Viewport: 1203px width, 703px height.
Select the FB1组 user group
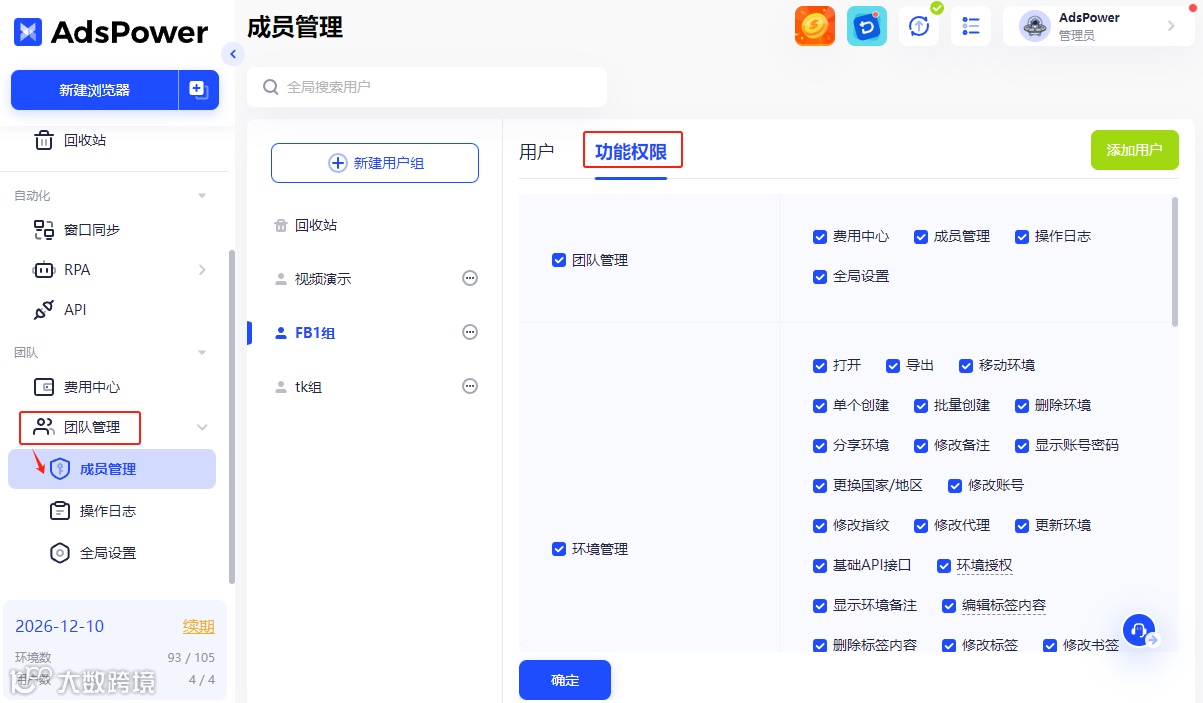(x=315, y=333)
